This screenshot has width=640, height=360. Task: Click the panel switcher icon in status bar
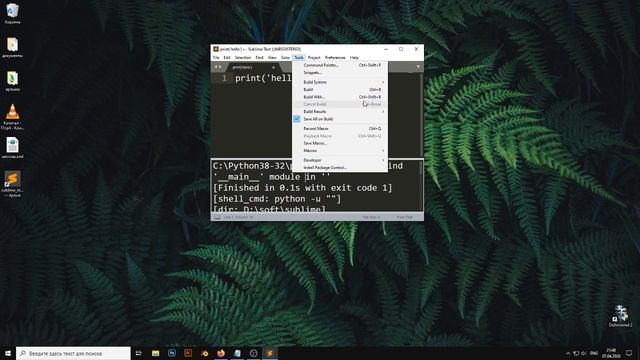click(217, 217)
